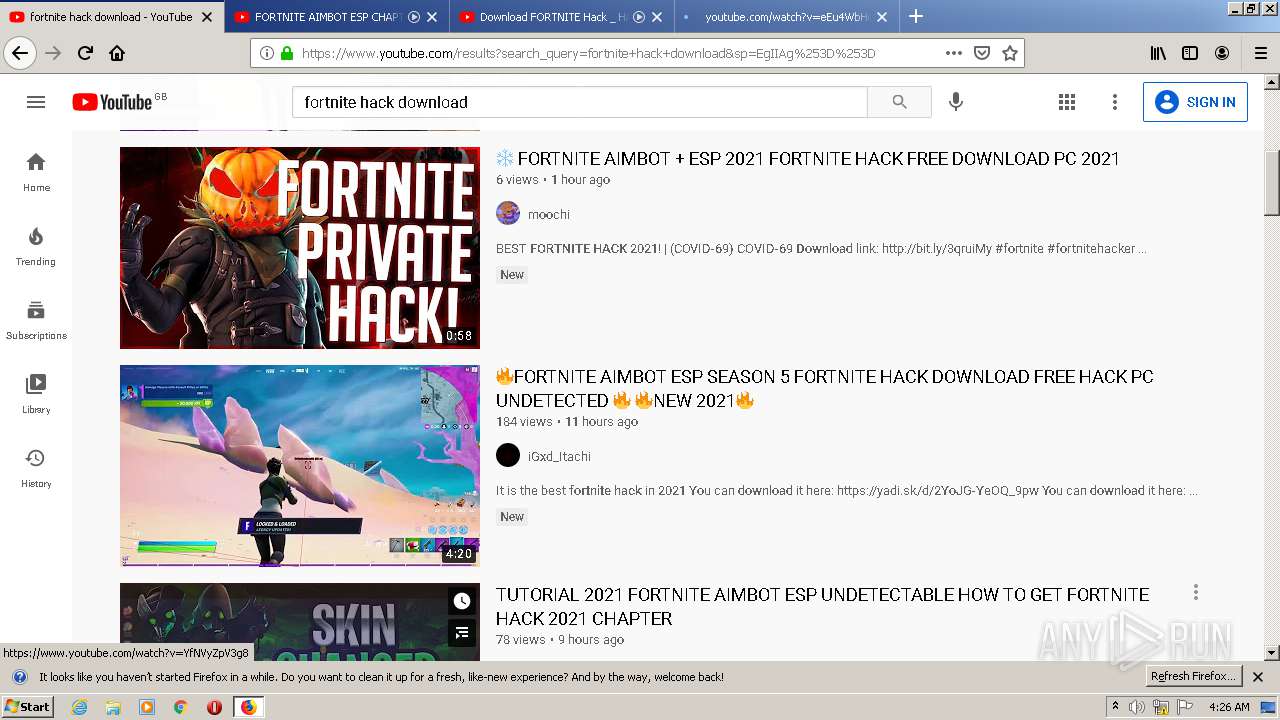This screenshot has height=720, width=1280.
Task: Click the SIGN IN button
Action: [x=1195, y=102]
